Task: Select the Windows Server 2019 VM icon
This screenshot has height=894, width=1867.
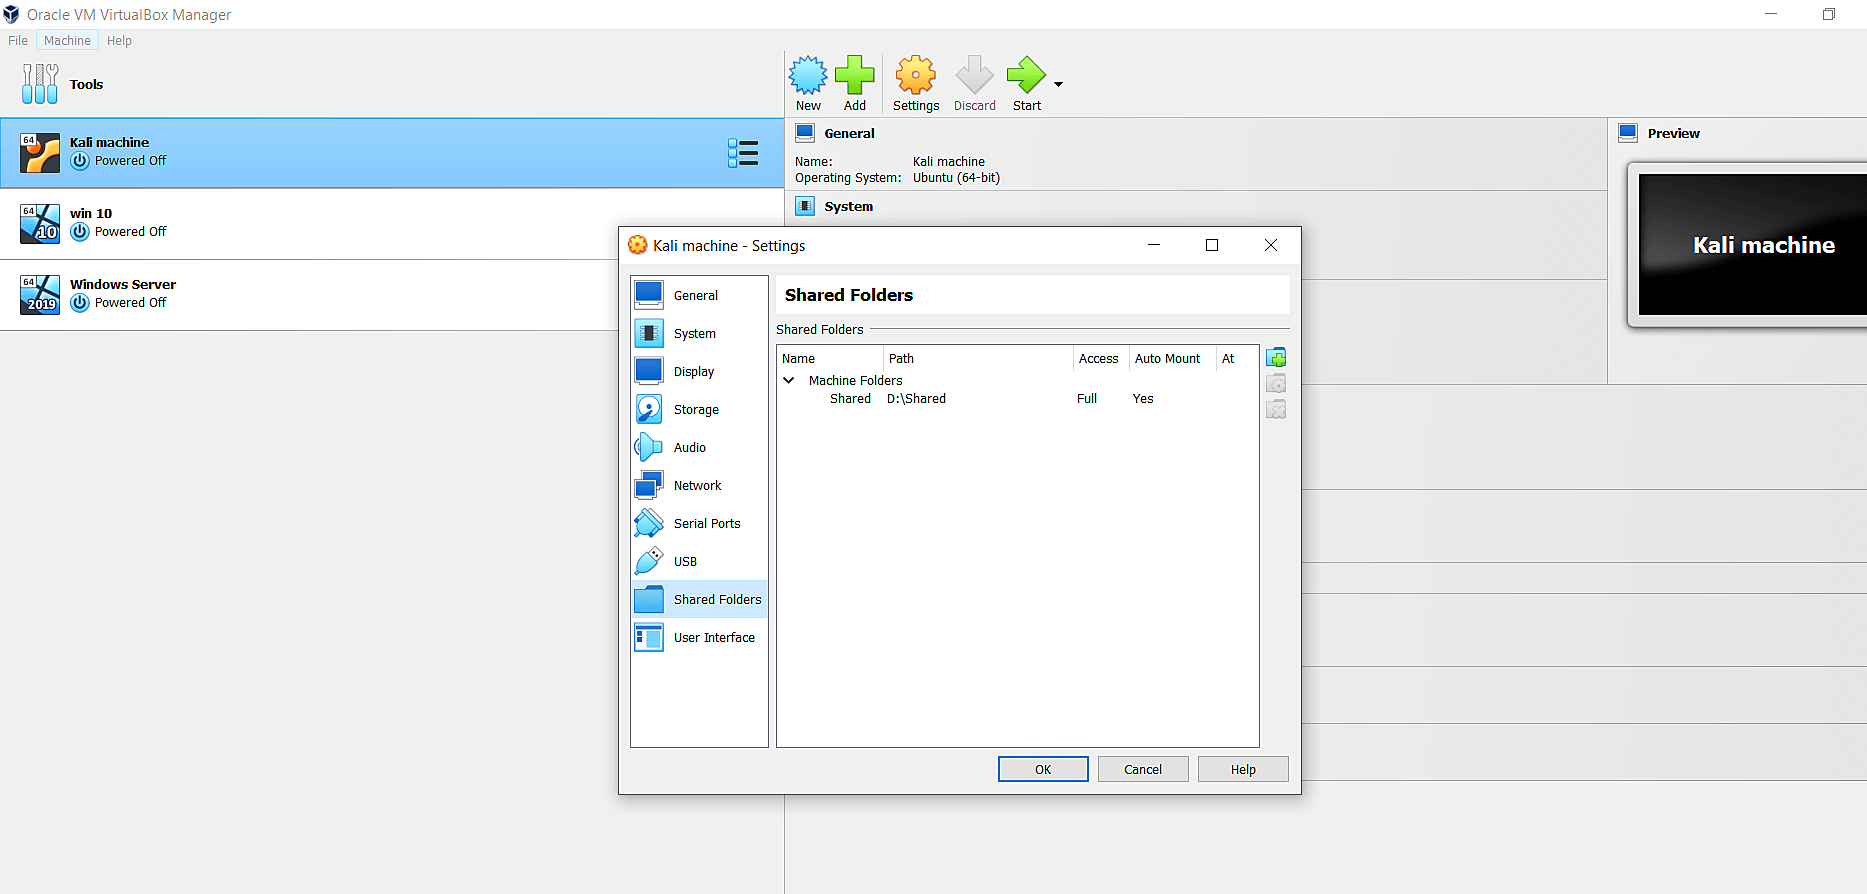Action: tap(40, 295)
